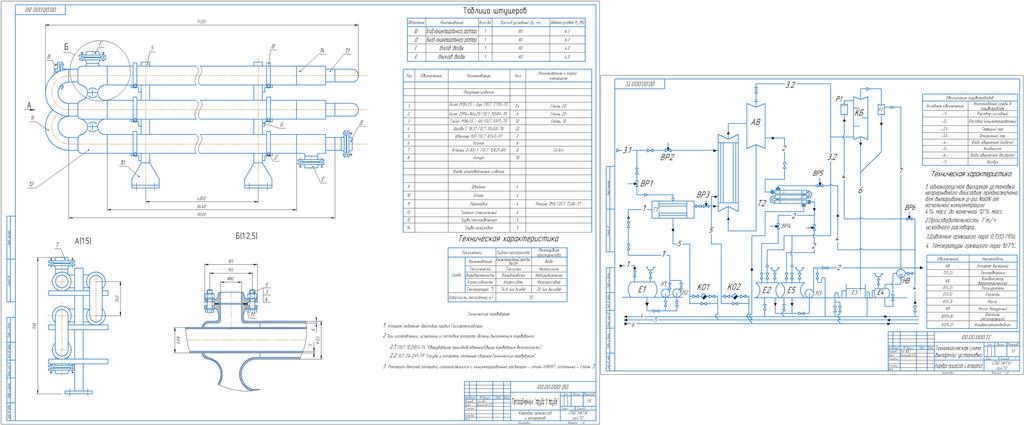Click the 'ВР6' valve label

point(910,207)
